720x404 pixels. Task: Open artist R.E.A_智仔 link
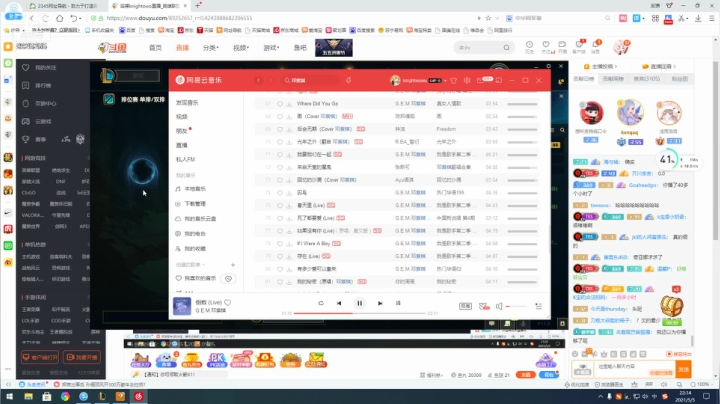point(407,142)
